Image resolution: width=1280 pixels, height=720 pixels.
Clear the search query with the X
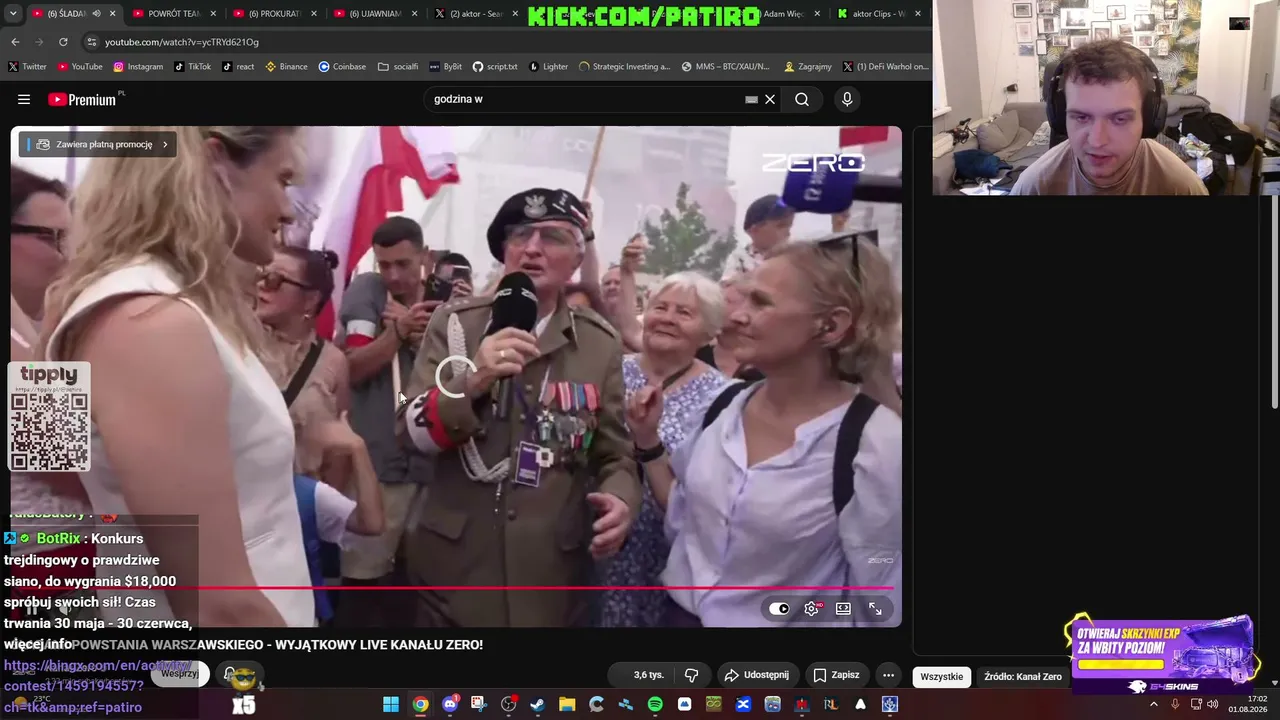click(x=770, y=99)
